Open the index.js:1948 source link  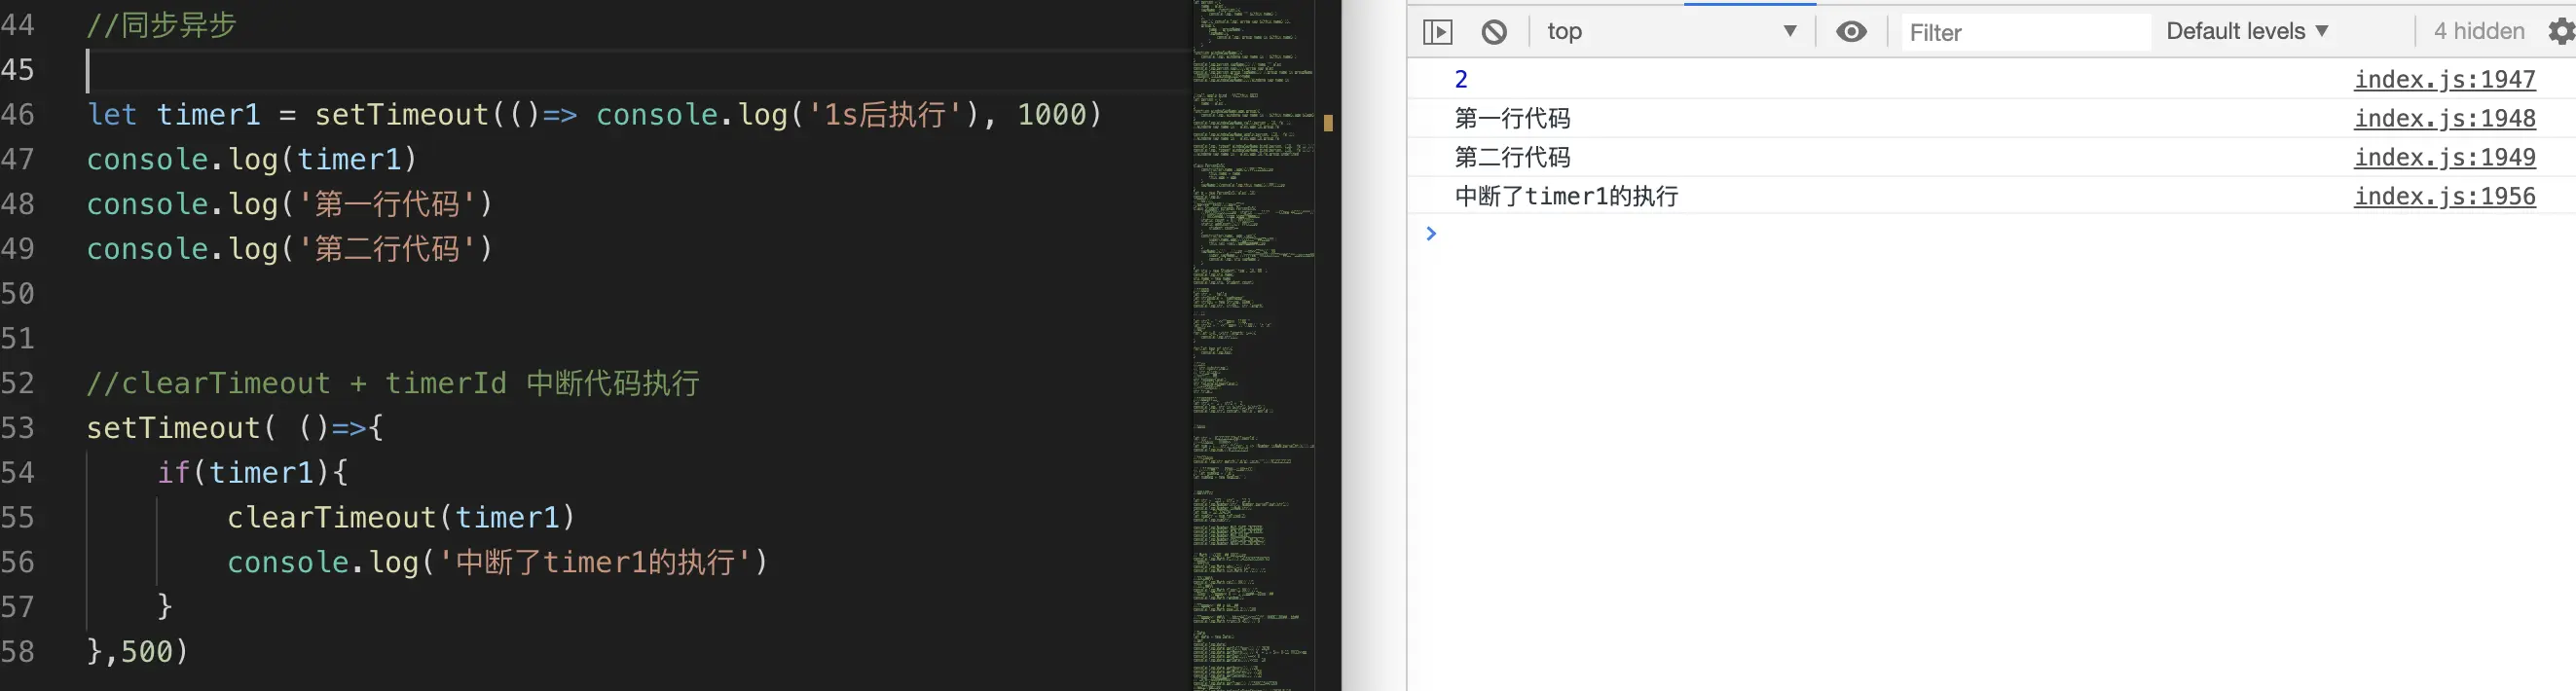point(2444,118)
